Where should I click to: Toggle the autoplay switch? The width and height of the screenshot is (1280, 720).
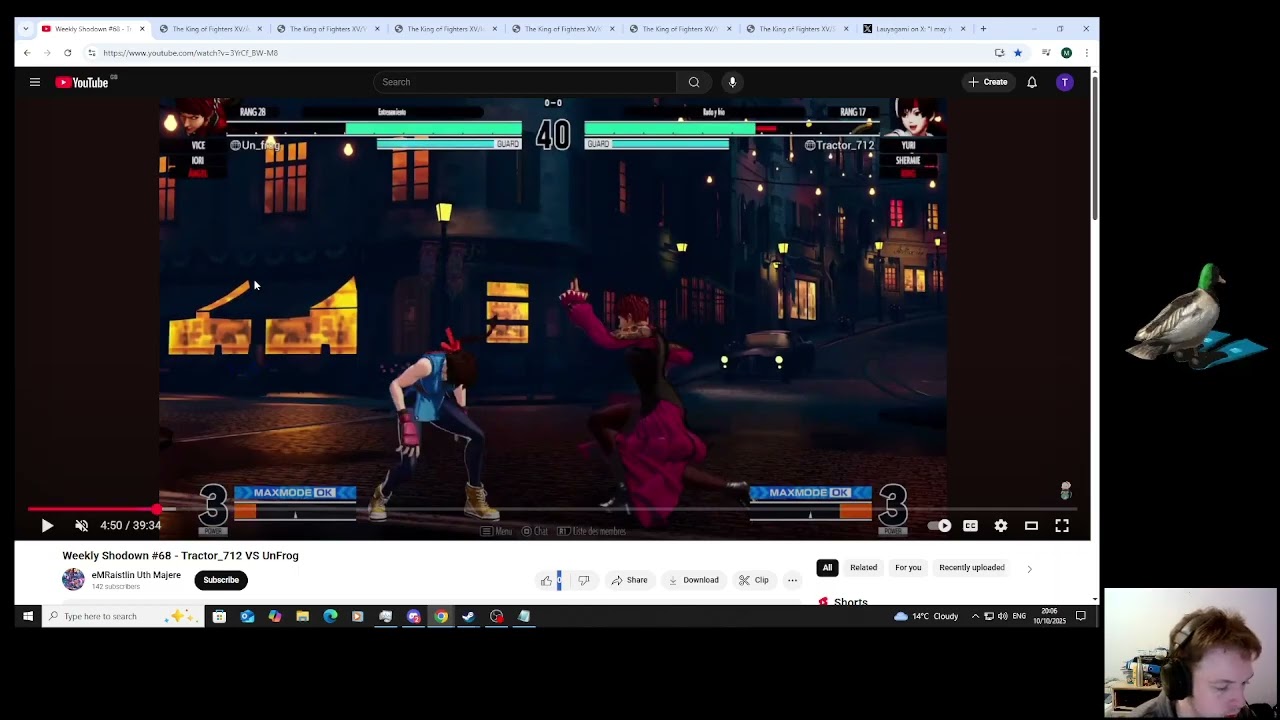pyautogui.click(x=940, y=525)
